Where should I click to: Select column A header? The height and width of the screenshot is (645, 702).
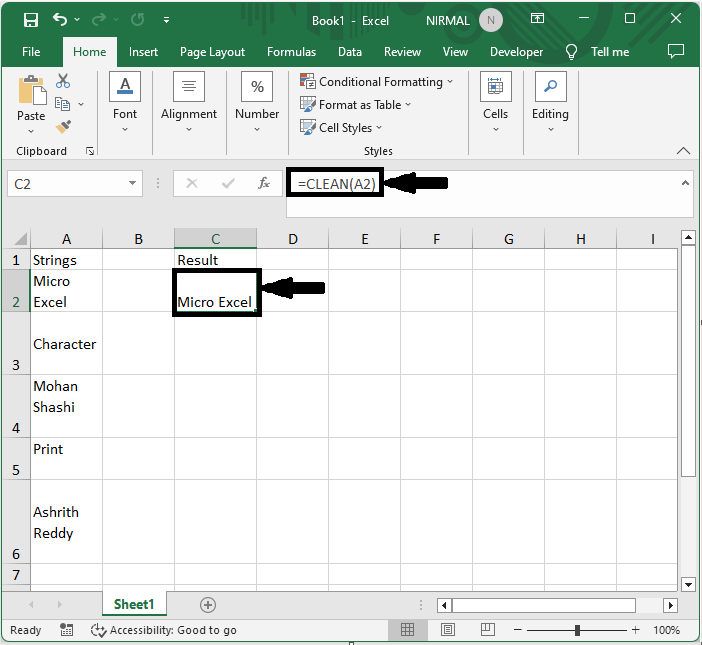[x=66, y=239]
